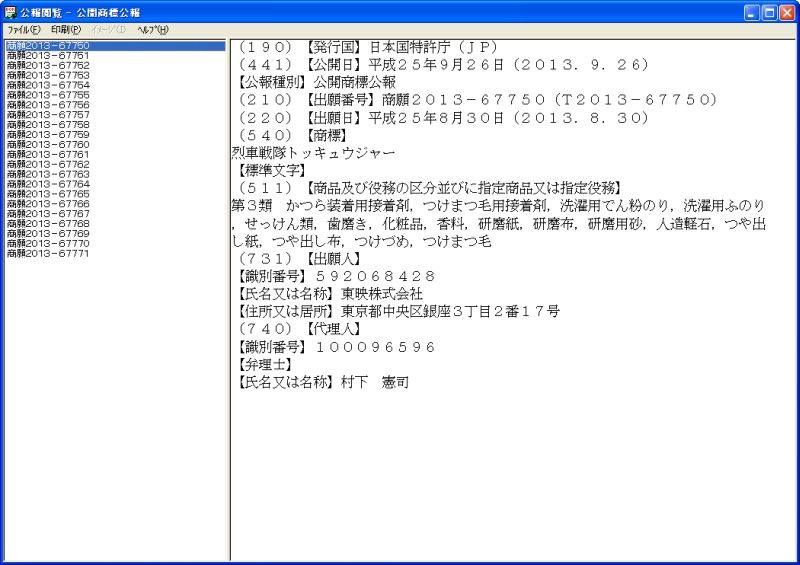
Task: Select list entry 商願2013-67751
Action: click(x=48, y=56)
